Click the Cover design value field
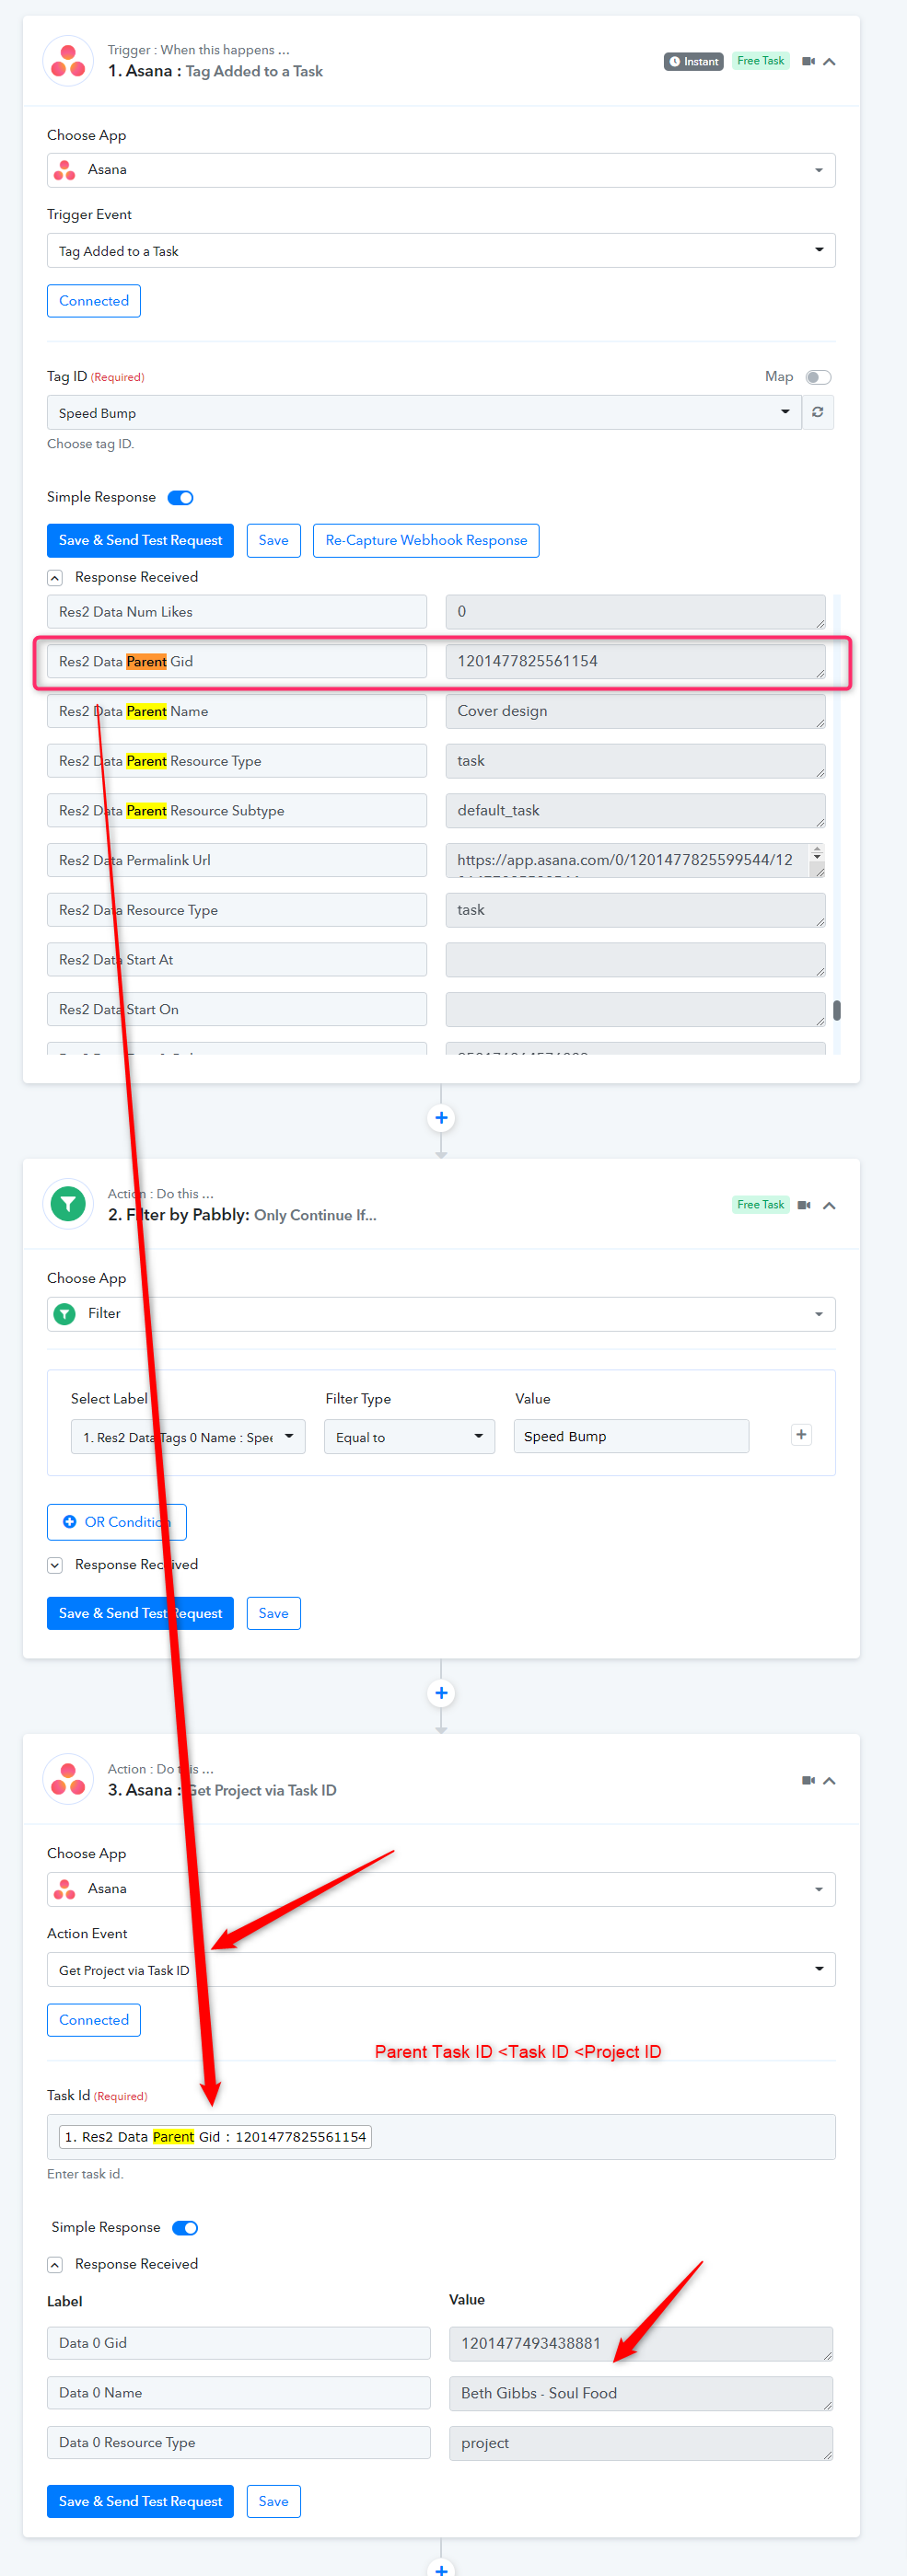 click(x=635, y=711)
